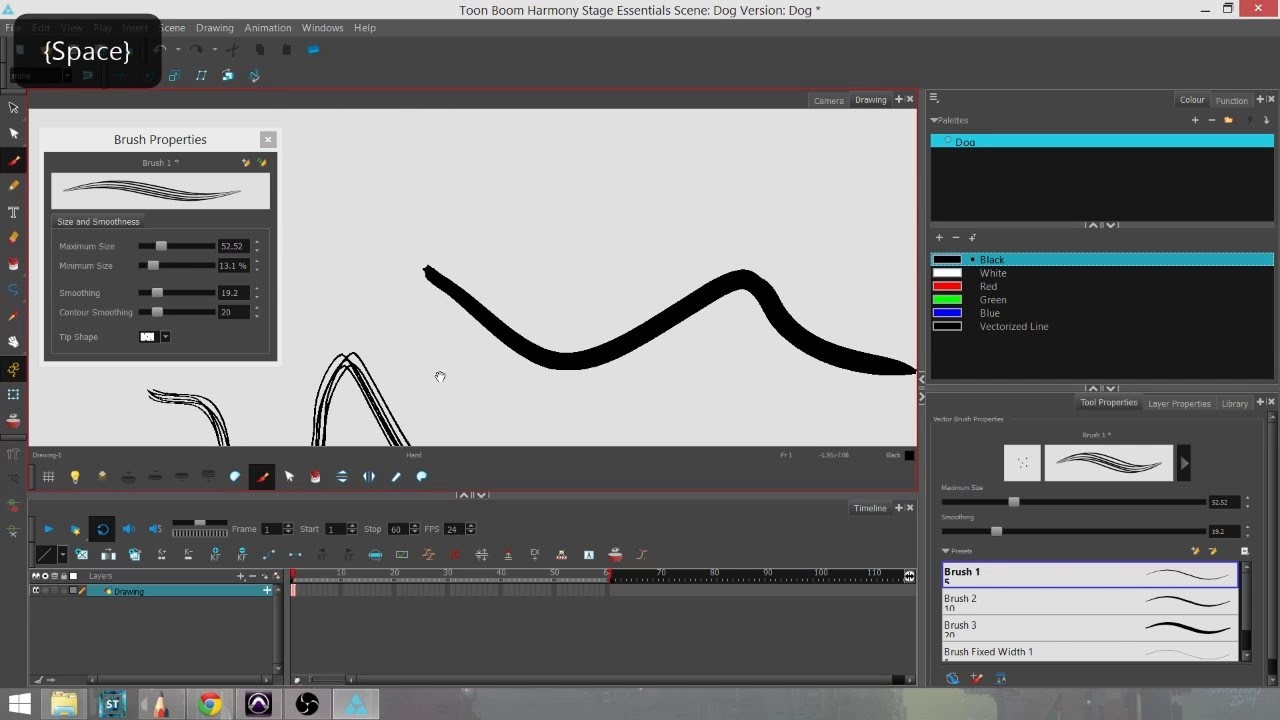Toggle sound playback speaker icon
The height and width of the screenshot is (720, 1280).
[x=129, y=529]
